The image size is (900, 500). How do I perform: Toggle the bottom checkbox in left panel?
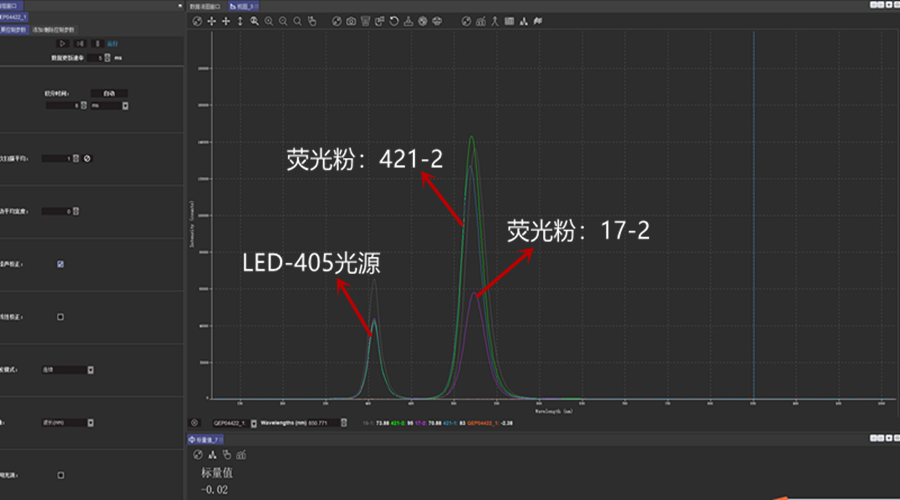(x=61, y=475)
